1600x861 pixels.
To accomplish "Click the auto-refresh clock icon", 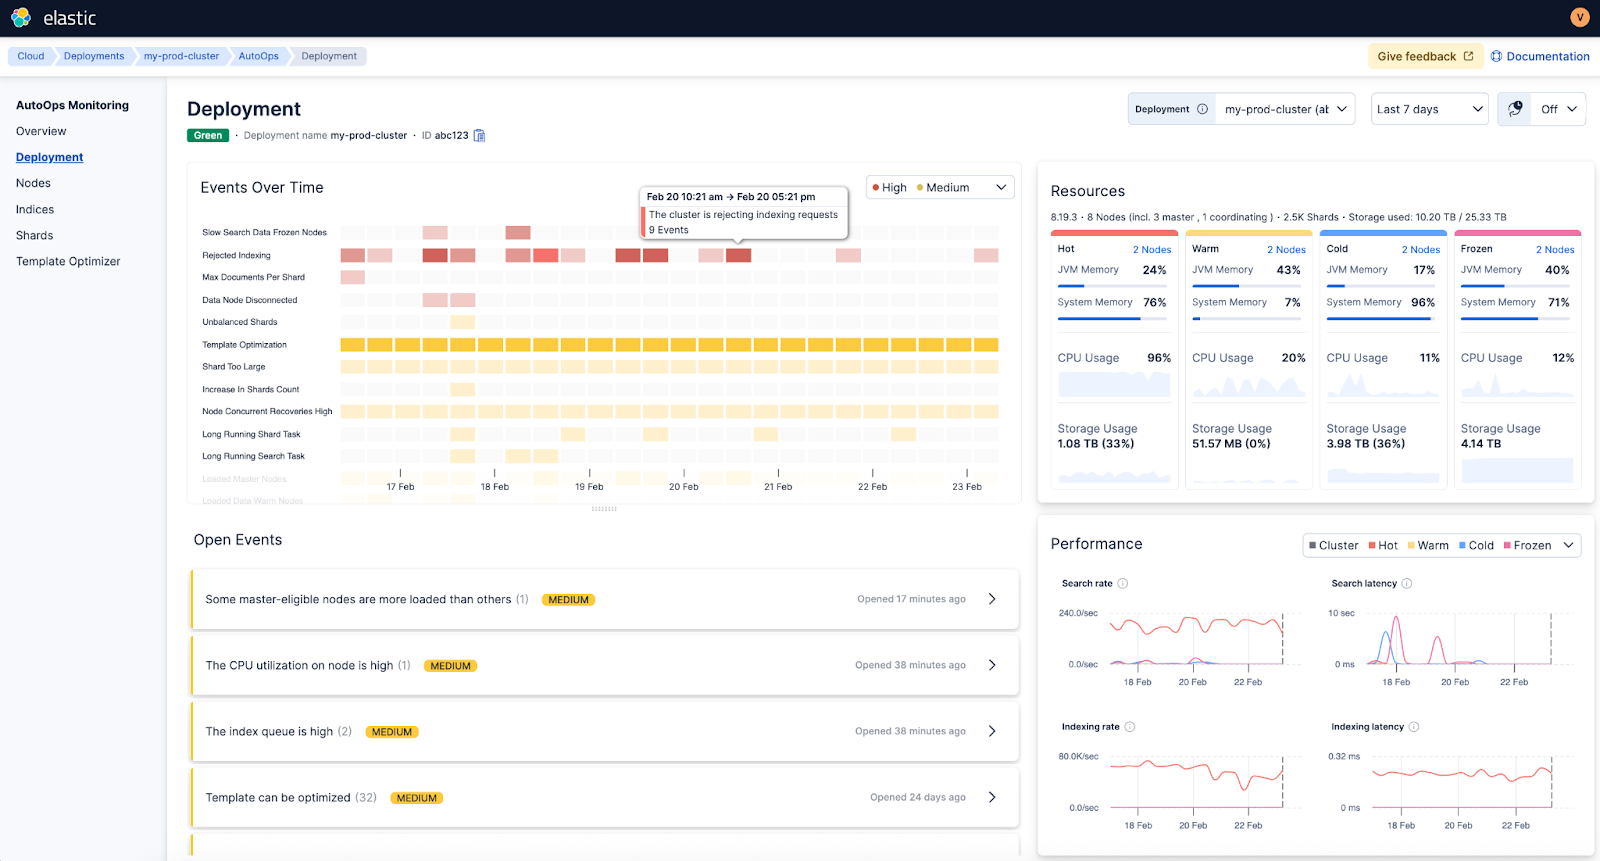I will [x=1515, y=109].
